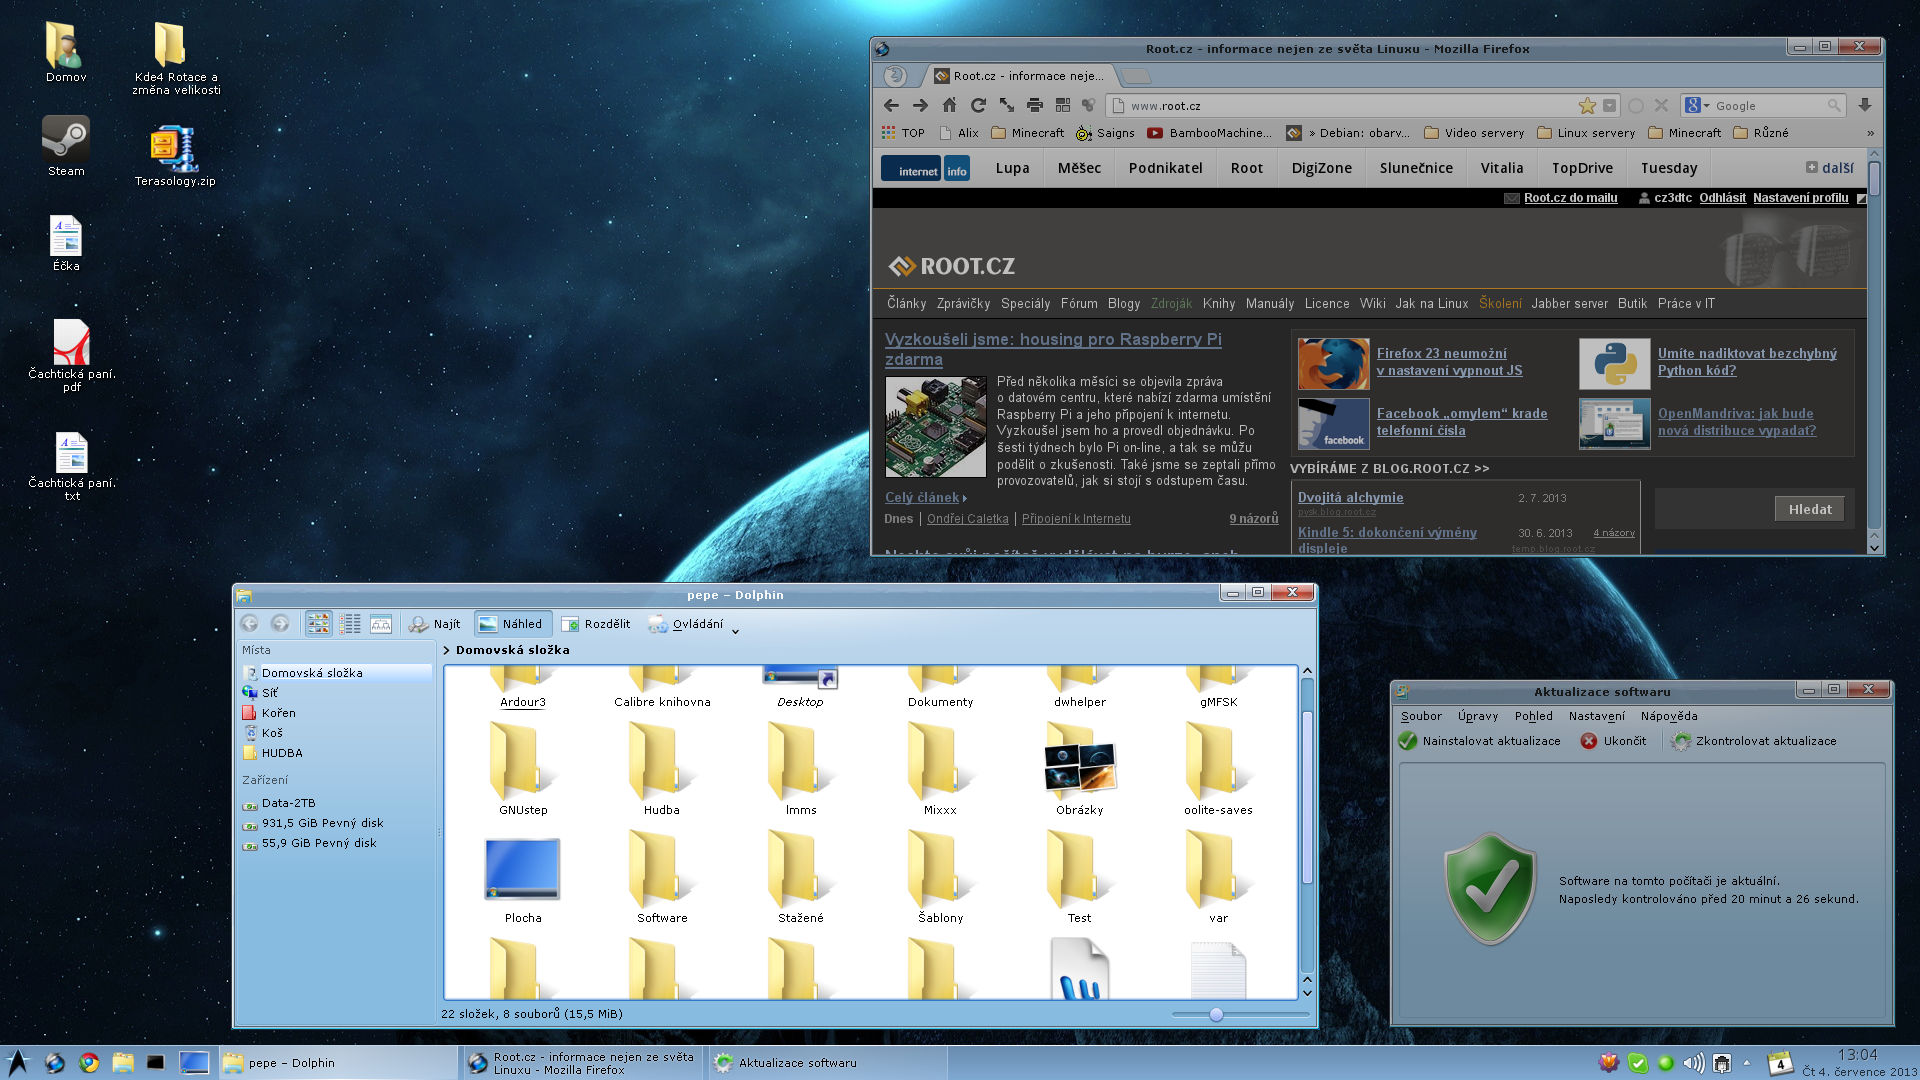Click Nainstalovat aktualizace button
1920x1080 pixels.
(1479, 741)
